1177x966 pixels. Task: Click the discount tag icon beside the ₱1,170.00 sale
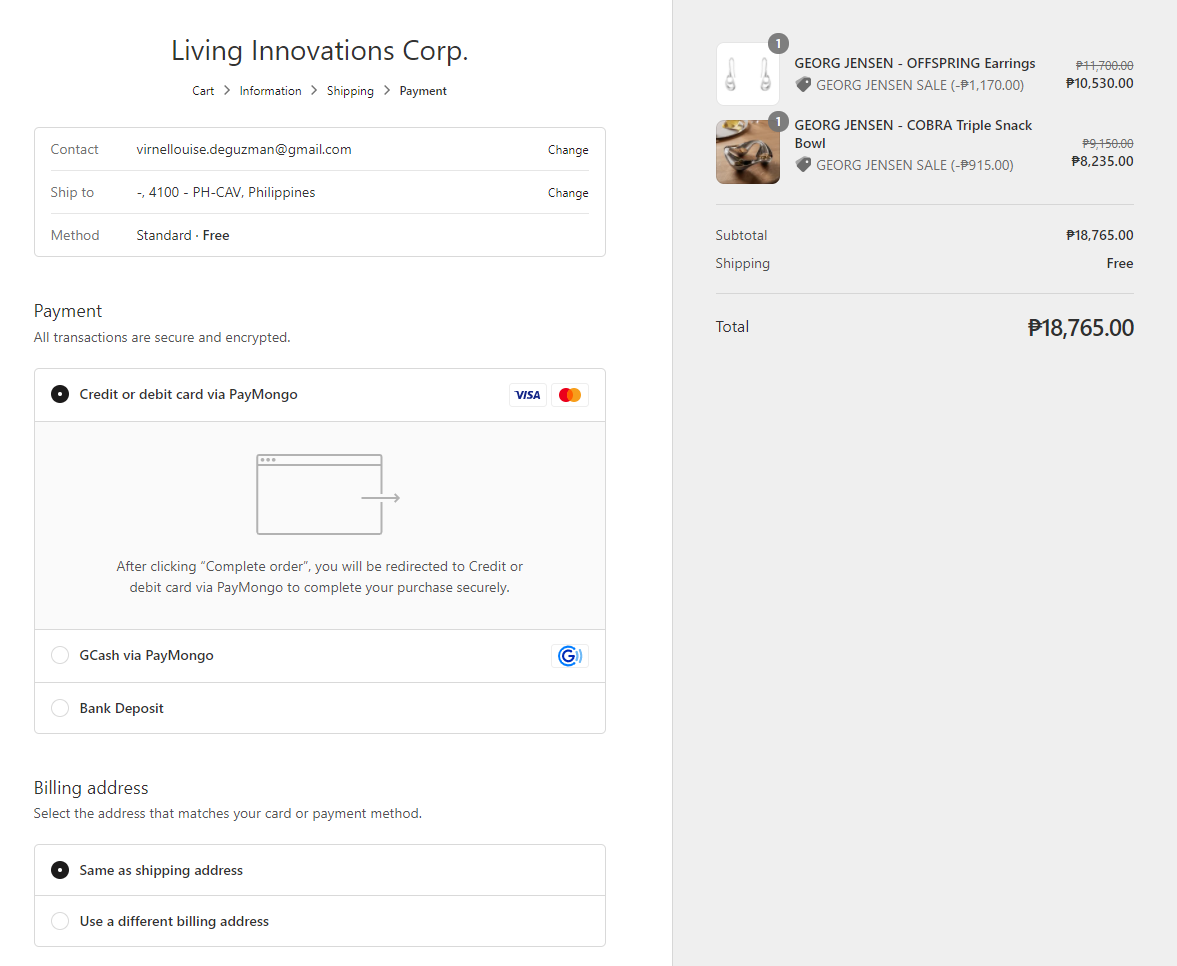point(803,85)
